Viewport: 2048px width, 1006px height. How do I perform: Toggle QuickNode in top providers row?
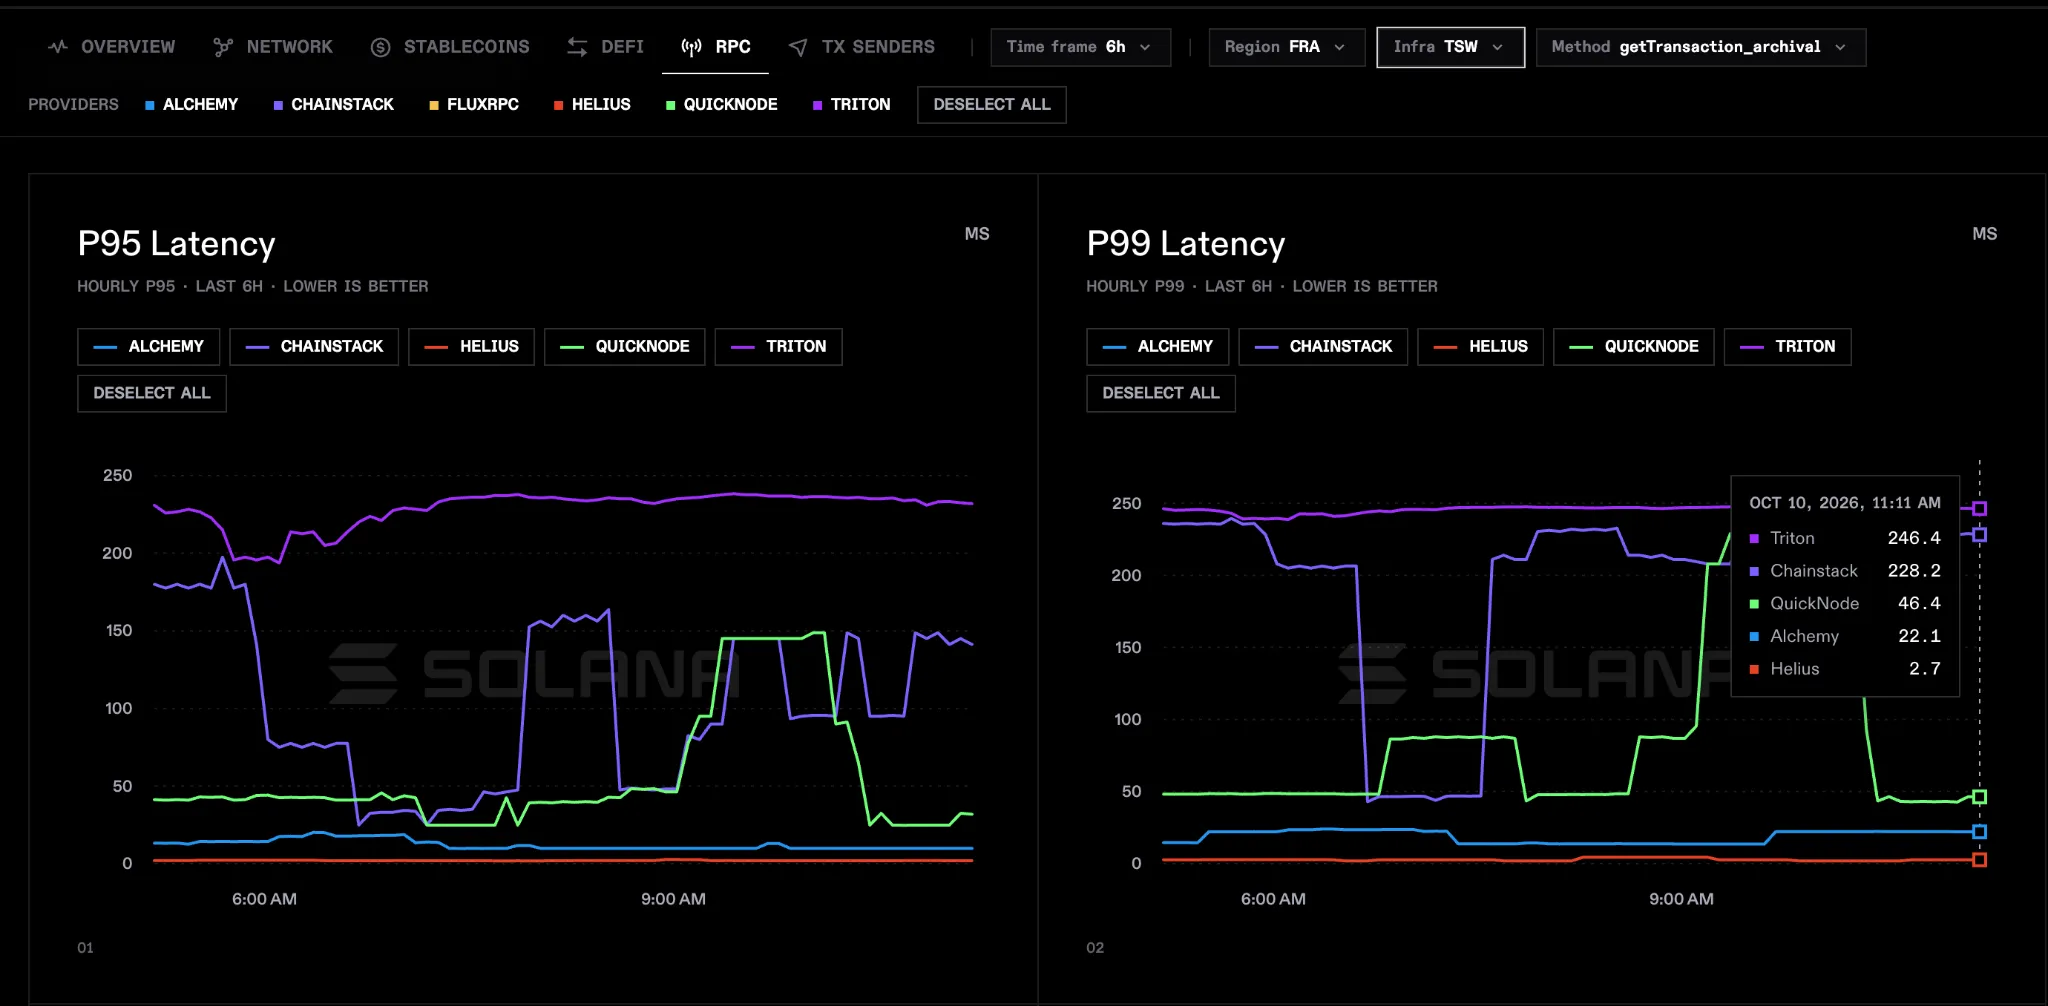point(721,104)
